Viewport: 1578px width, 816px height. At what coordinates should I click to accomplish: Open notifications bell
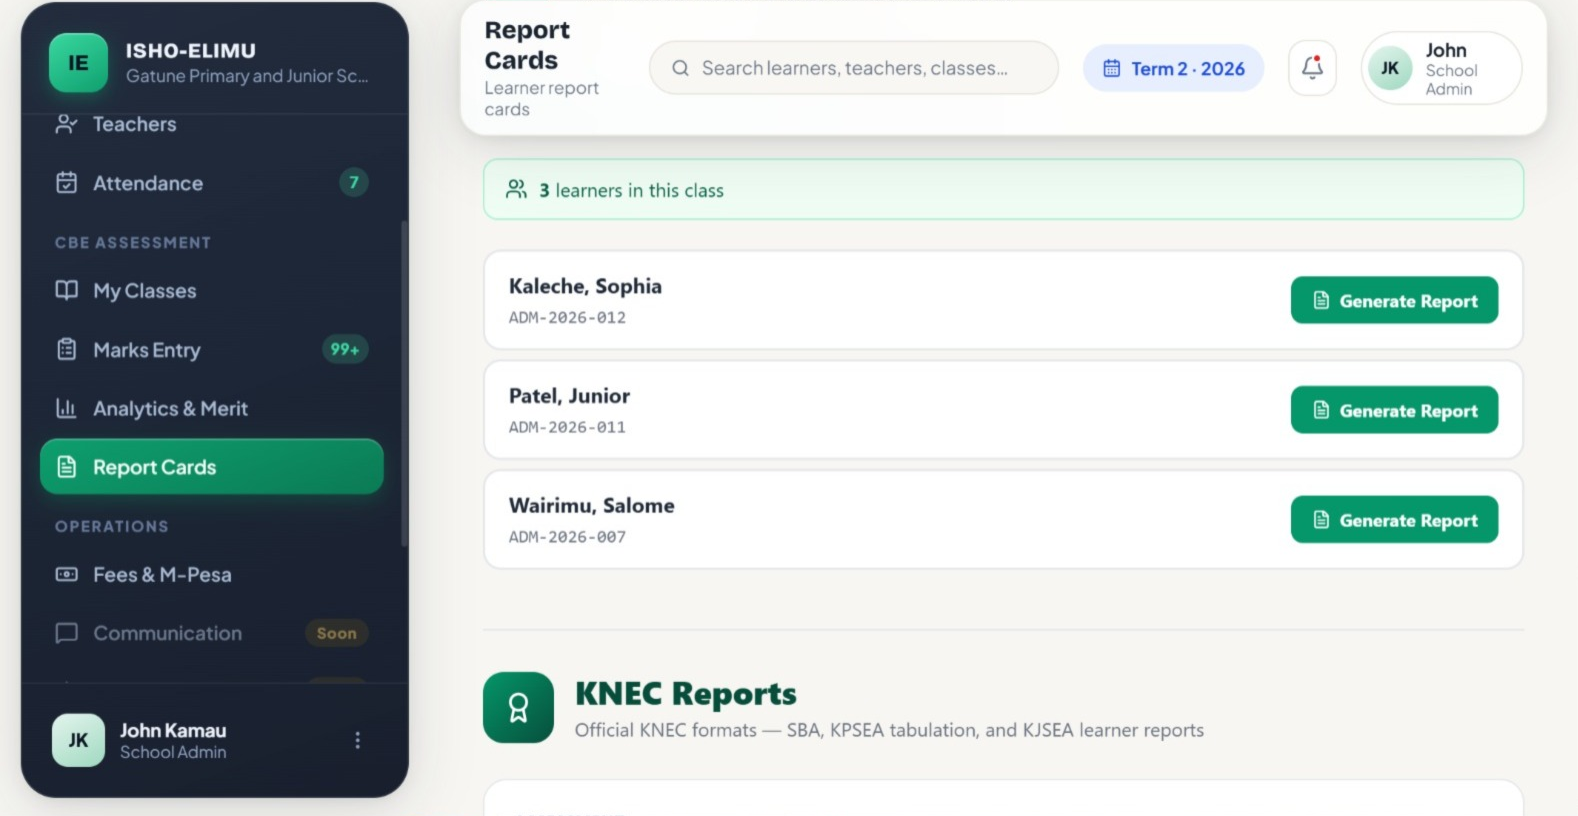point(1312,68)
